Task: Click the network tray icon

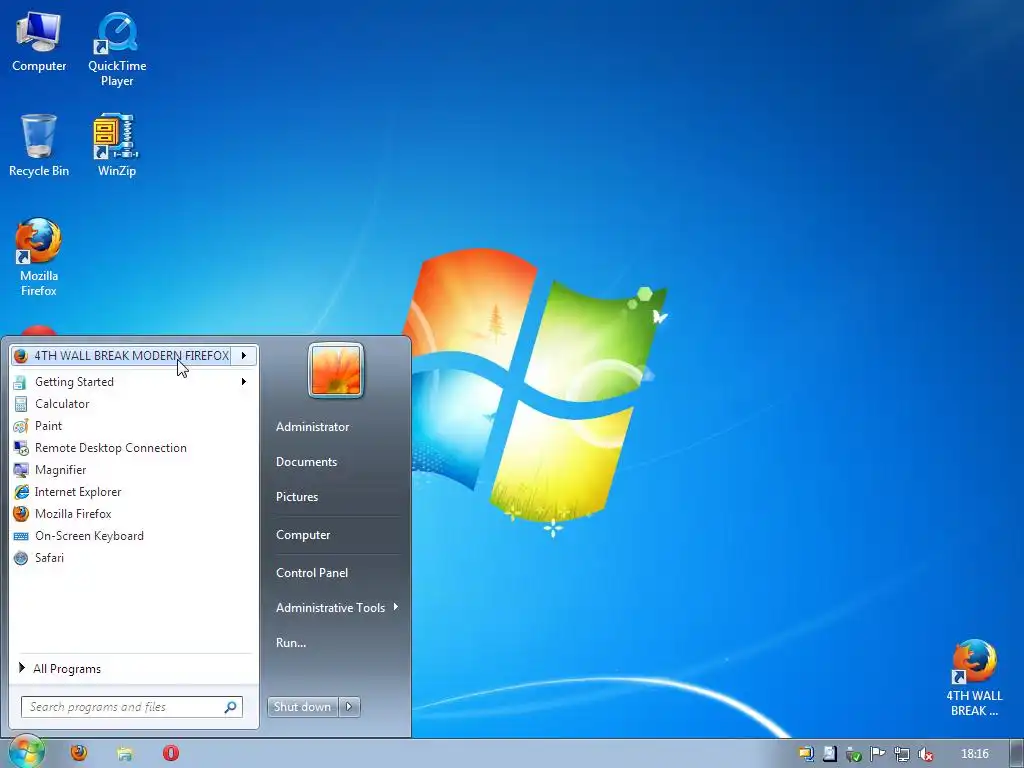Action: (x=901, y=754)
